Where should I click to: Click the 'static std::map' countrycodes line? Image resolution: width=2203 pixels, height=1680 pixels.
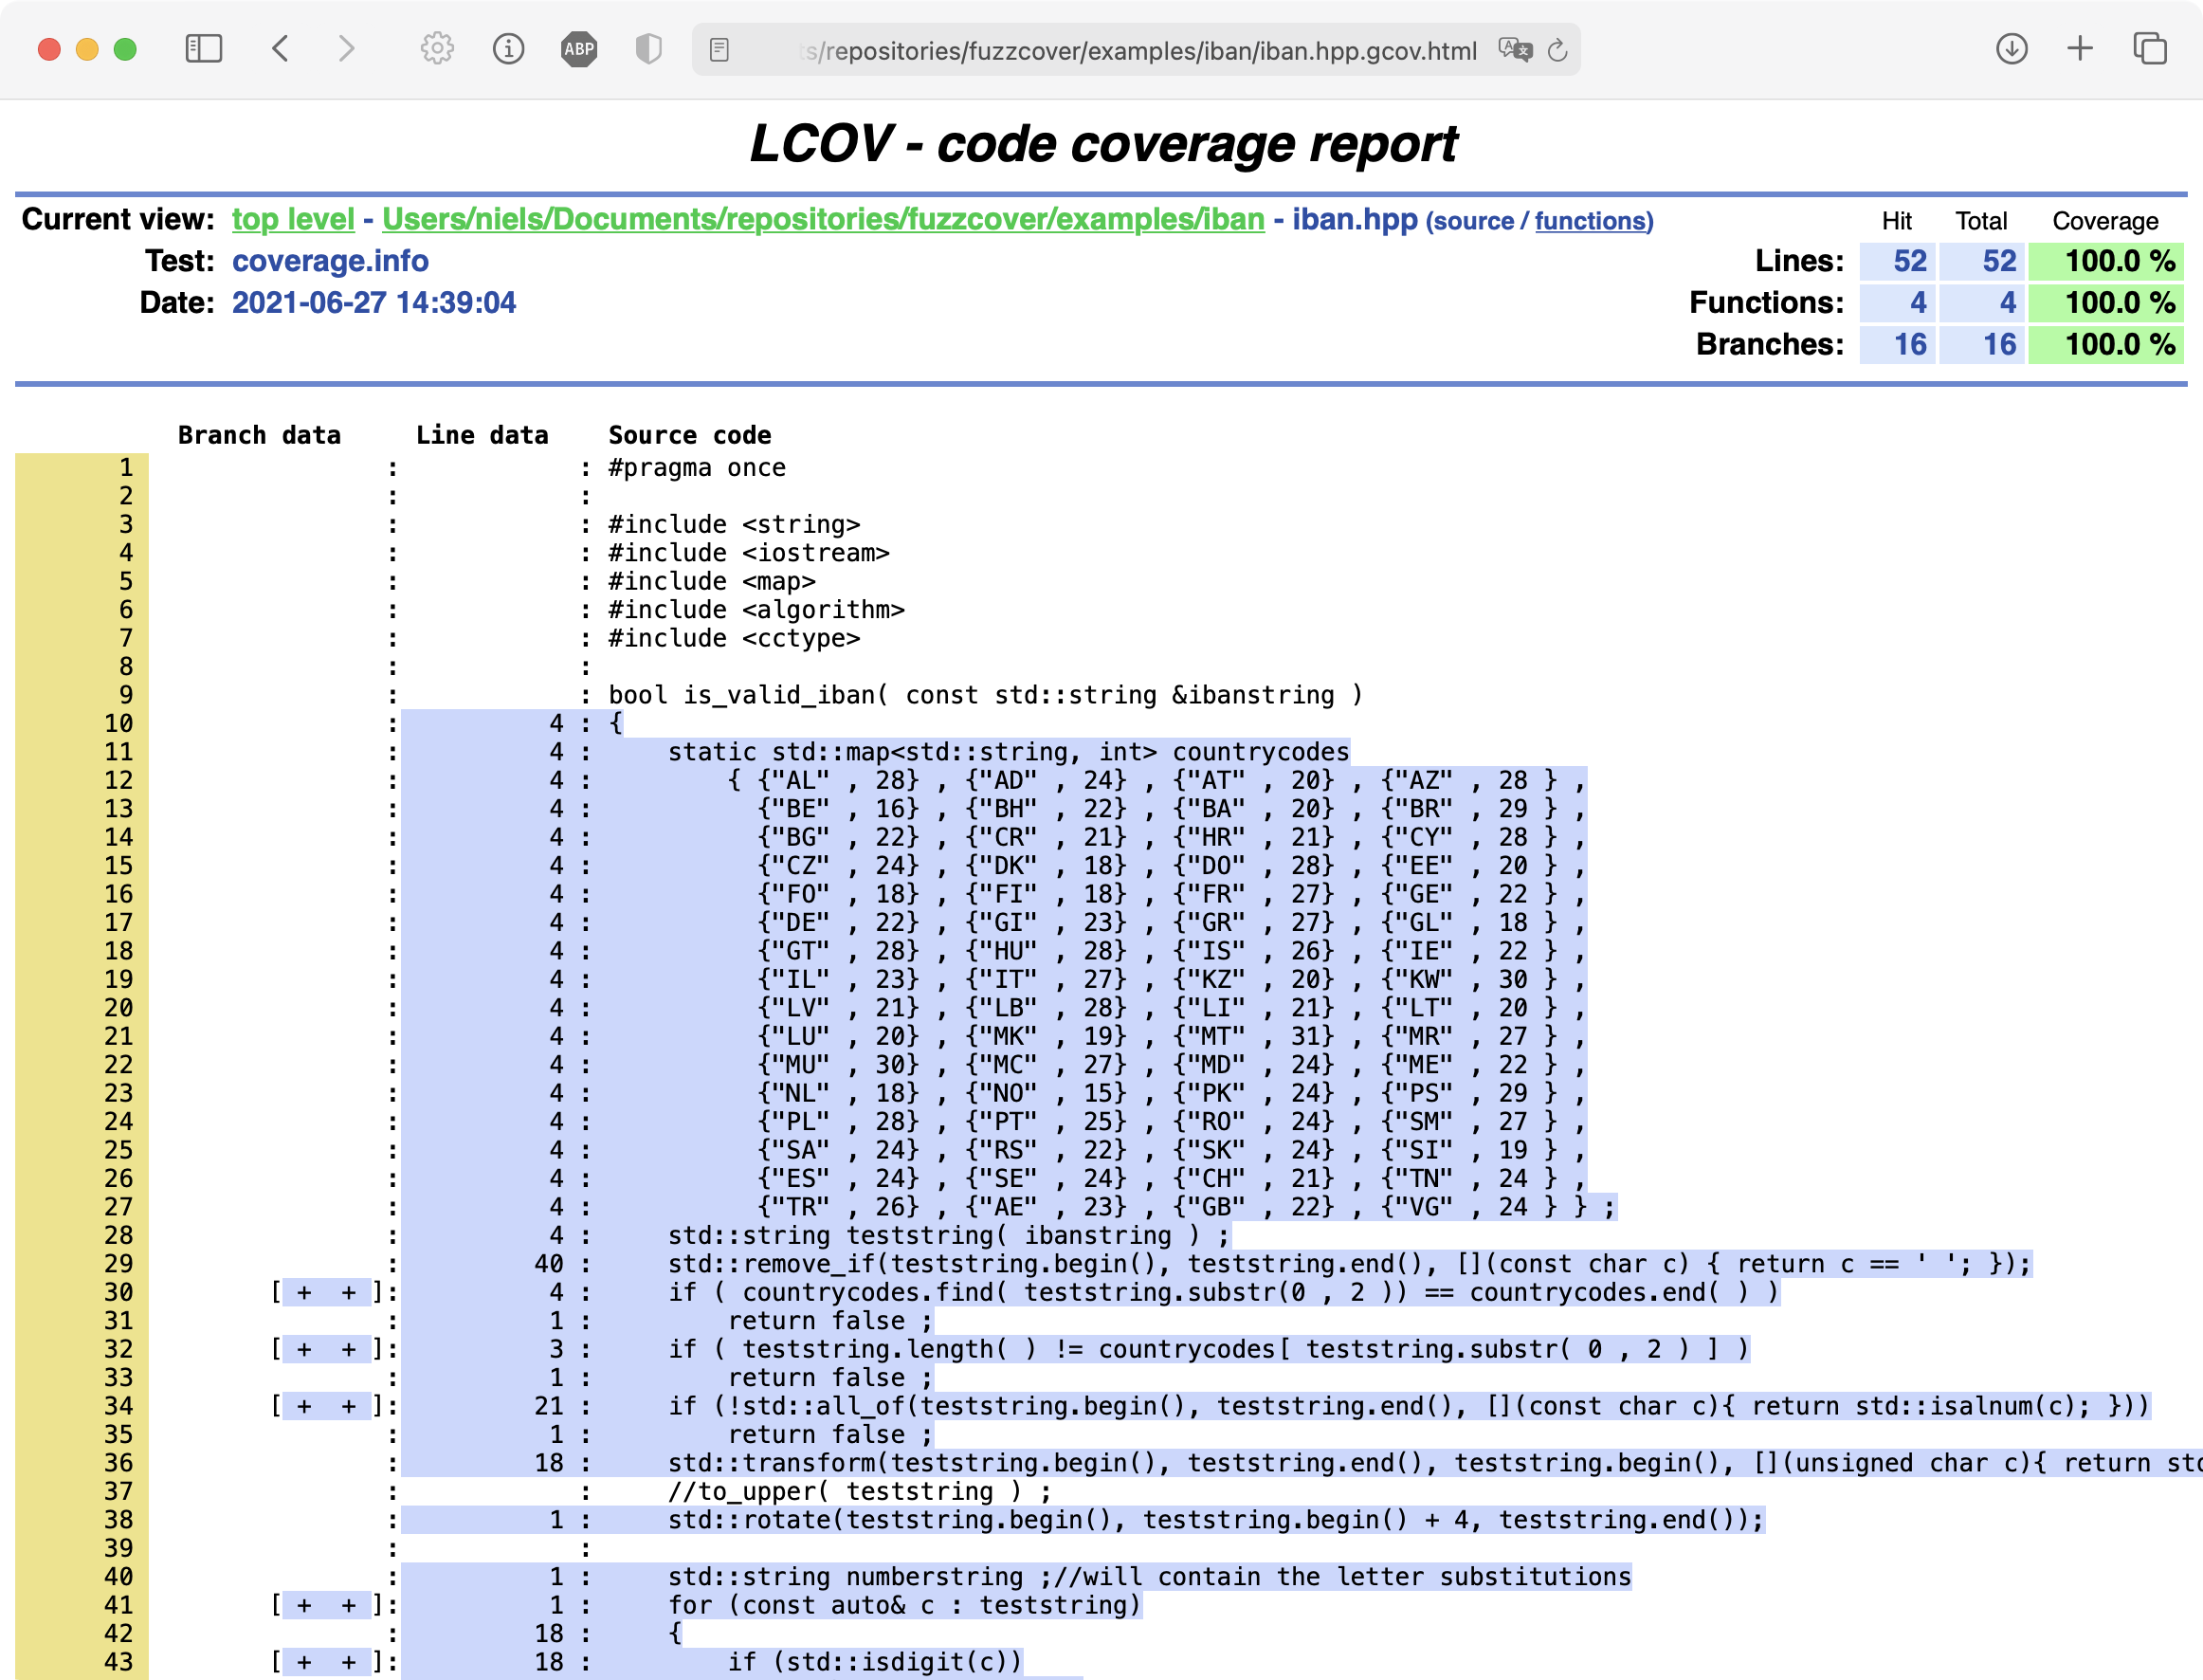coord(1009,752)
